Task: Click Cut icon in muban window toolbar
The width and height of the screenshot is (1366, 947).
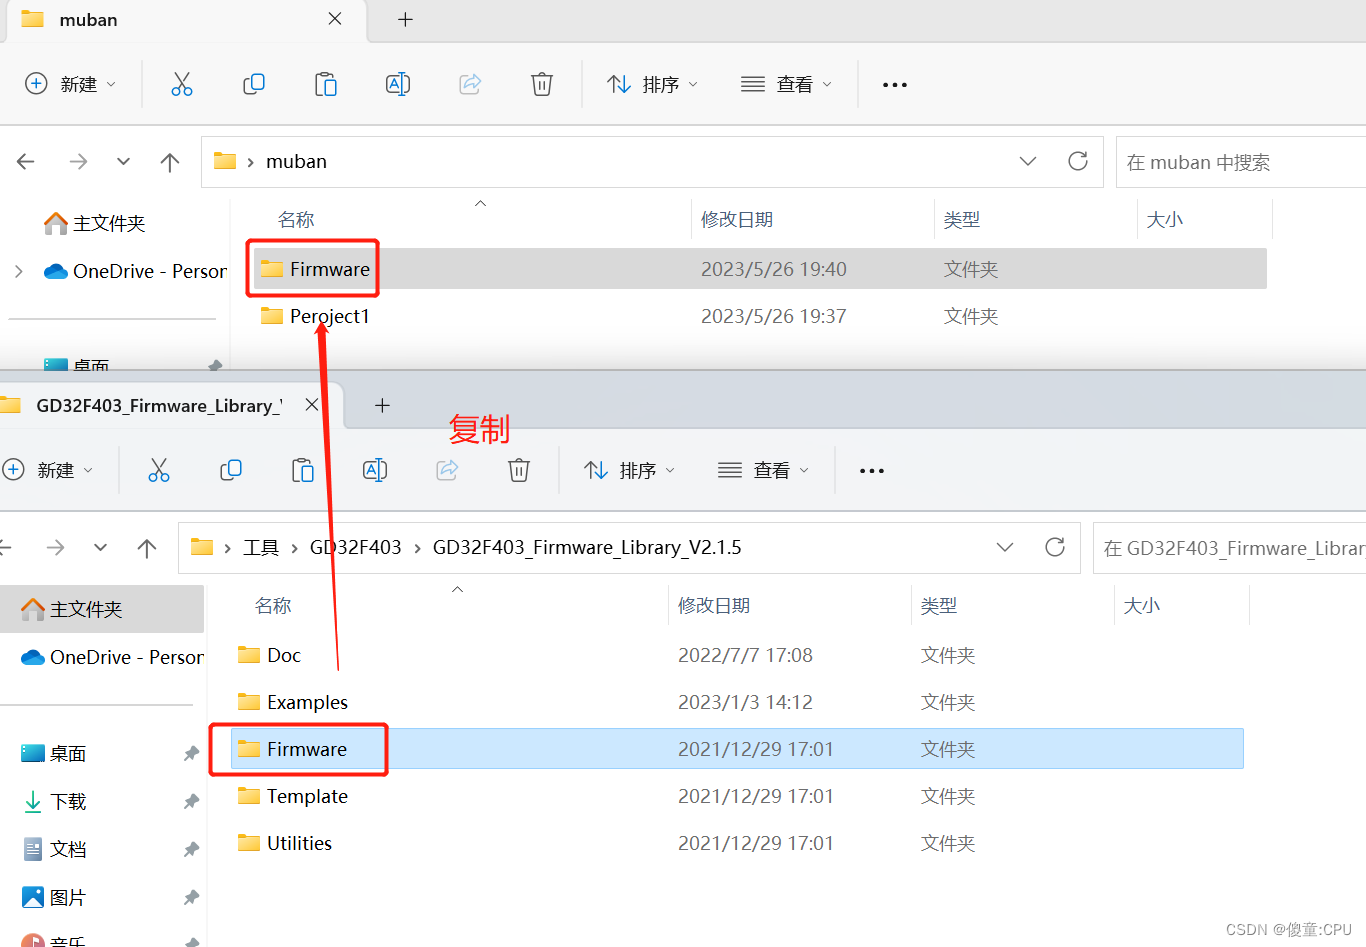Action: pyautogui.click(x=182, y=84)
